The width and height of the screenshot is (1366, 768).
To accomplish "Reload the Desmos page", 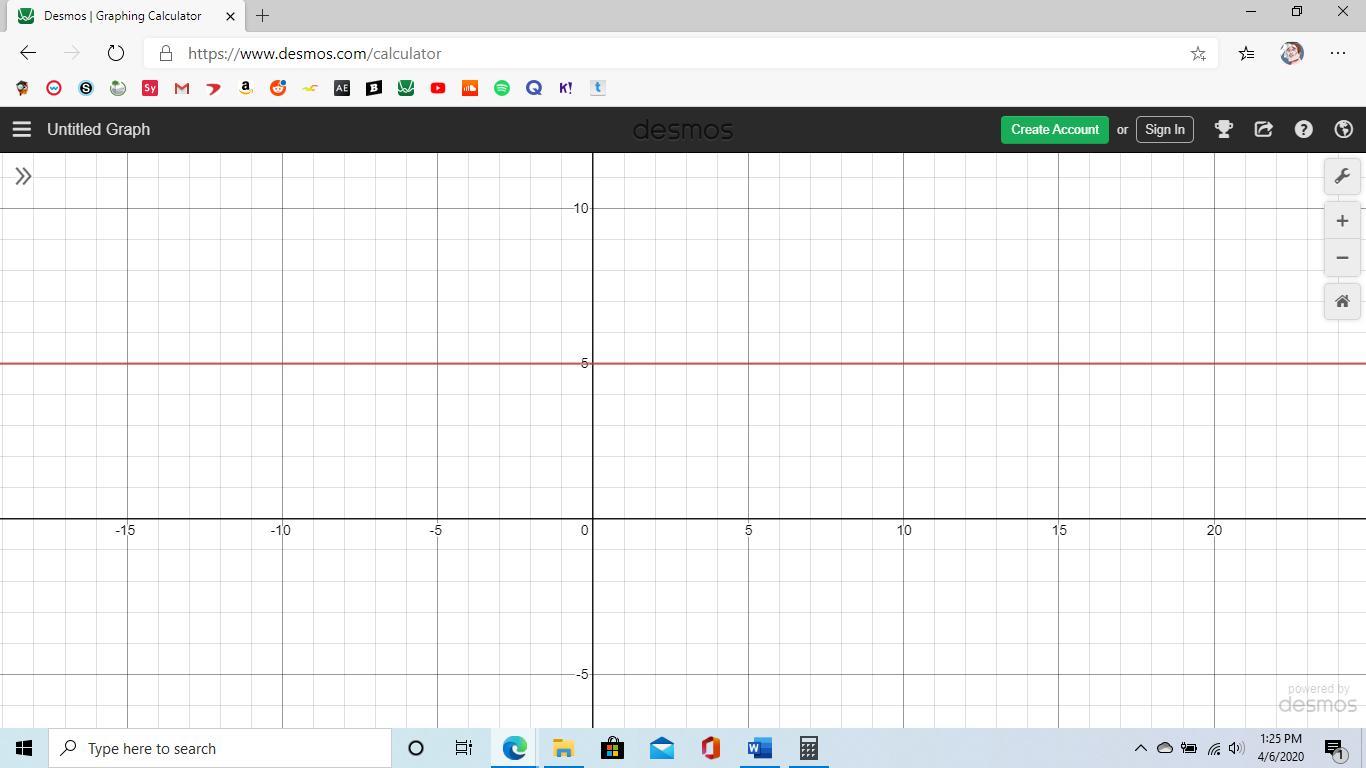I will tap(115, 53).
